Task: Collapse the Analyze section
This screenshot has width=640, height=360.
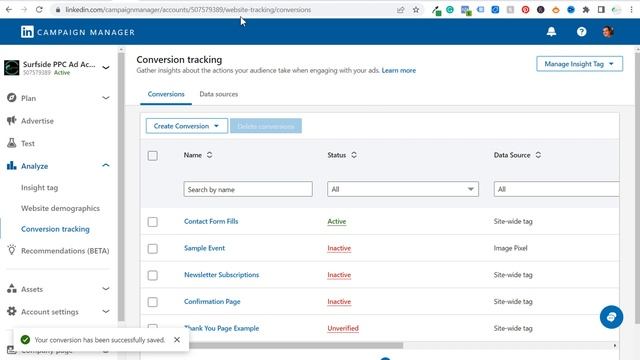Action: click(x=106, y=165)
